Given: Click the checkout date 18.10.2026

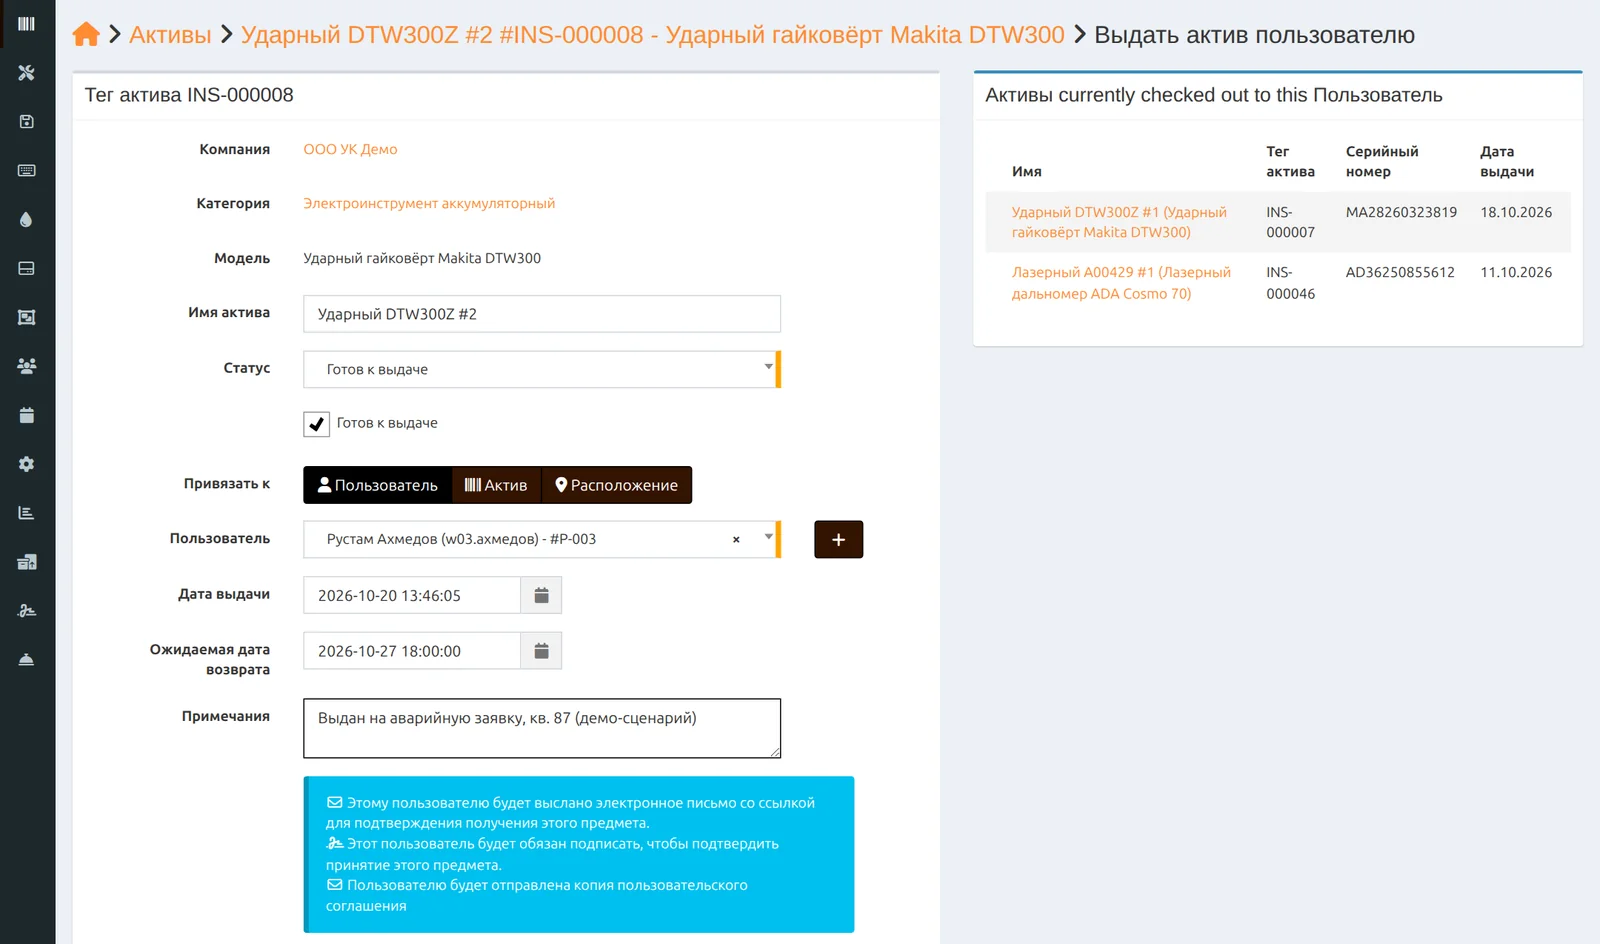Looking at the screenshot, I should [1516, 212].
